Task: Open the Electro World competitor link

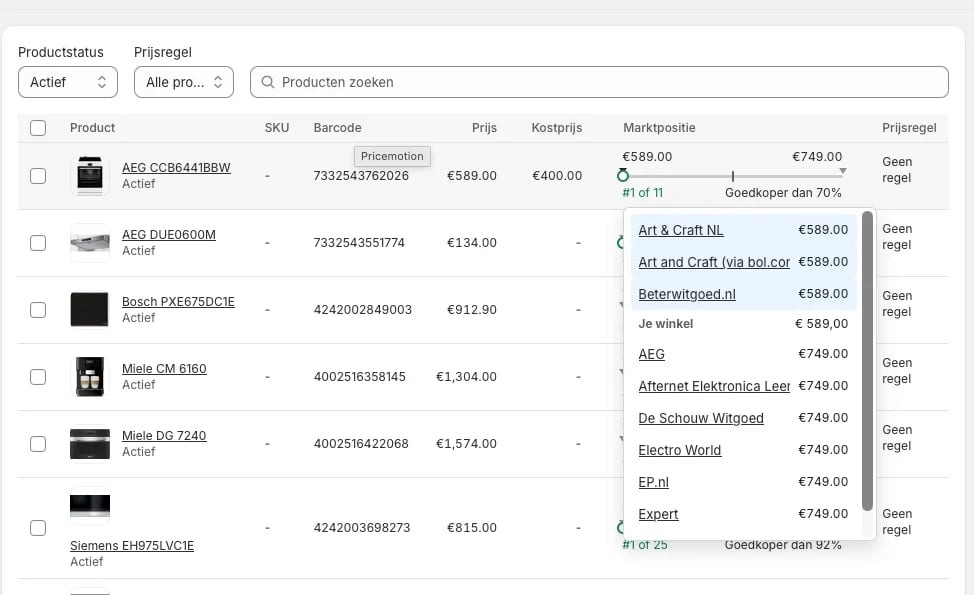Action: pyautogui.click(x=680, y=450)
